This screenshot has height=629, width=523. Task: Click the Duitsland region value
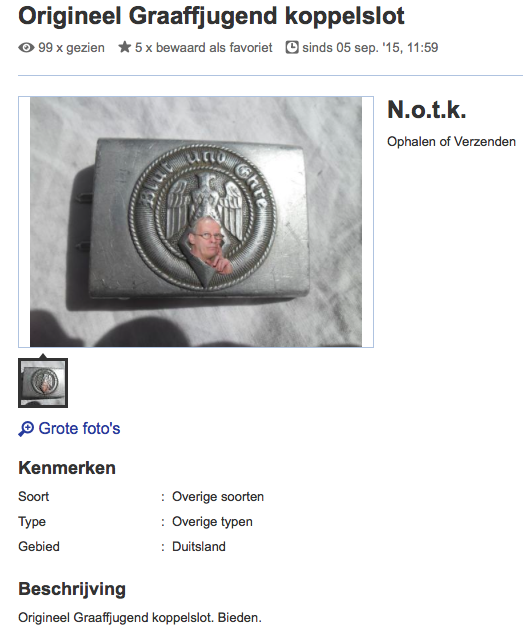(x=199, y=547)
